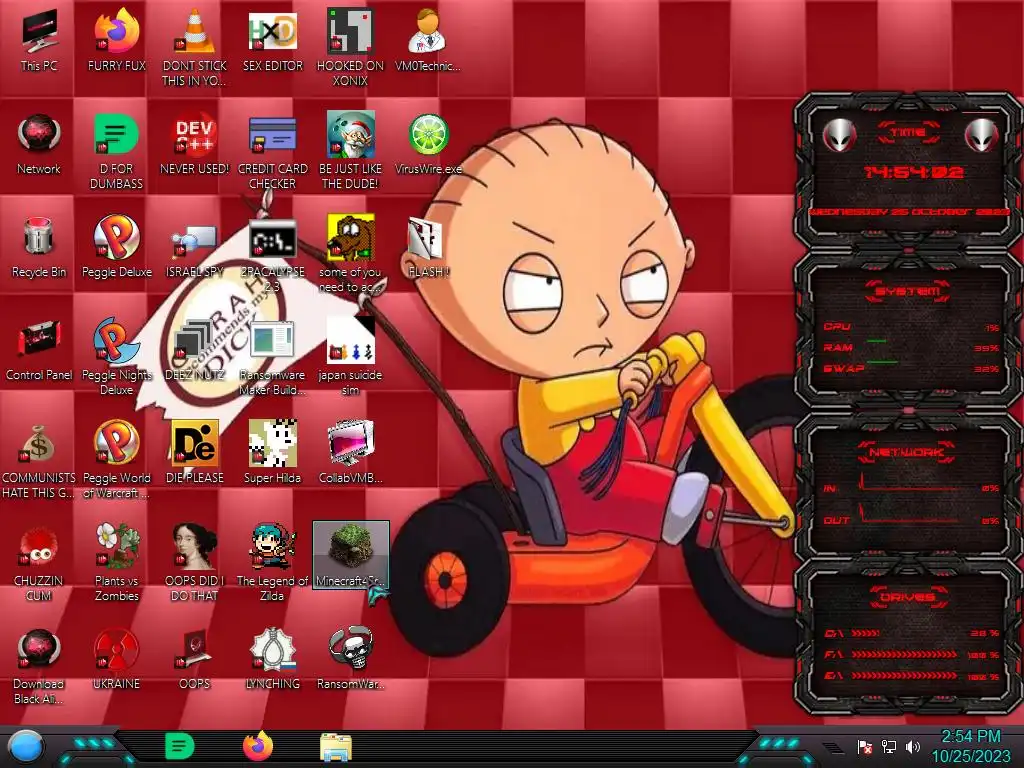Click the F:\ drive usage row
This screenshot has width=1024, height=768.
tap(912, 654)
